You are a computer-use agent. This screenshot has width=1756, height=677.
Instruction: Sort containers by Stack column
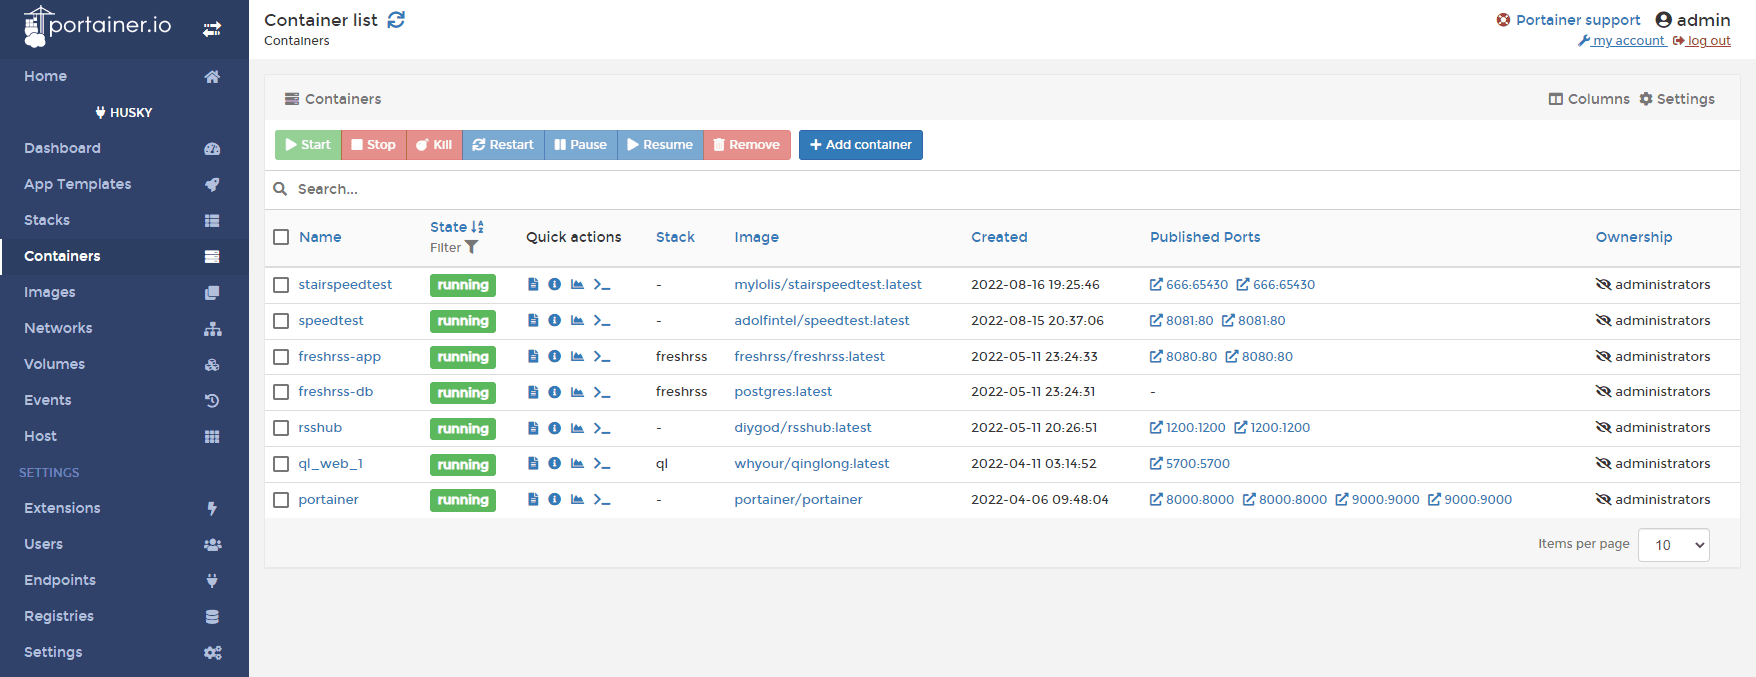pos(675,237)
